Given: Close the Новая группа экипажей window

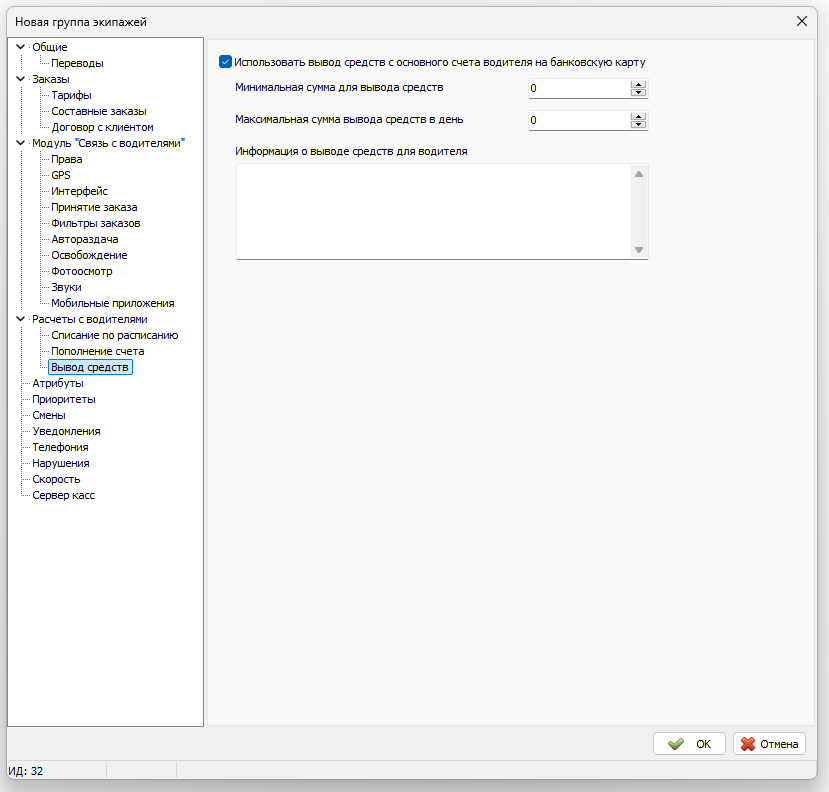Looking at the screenshot, I should pos(801,21).
